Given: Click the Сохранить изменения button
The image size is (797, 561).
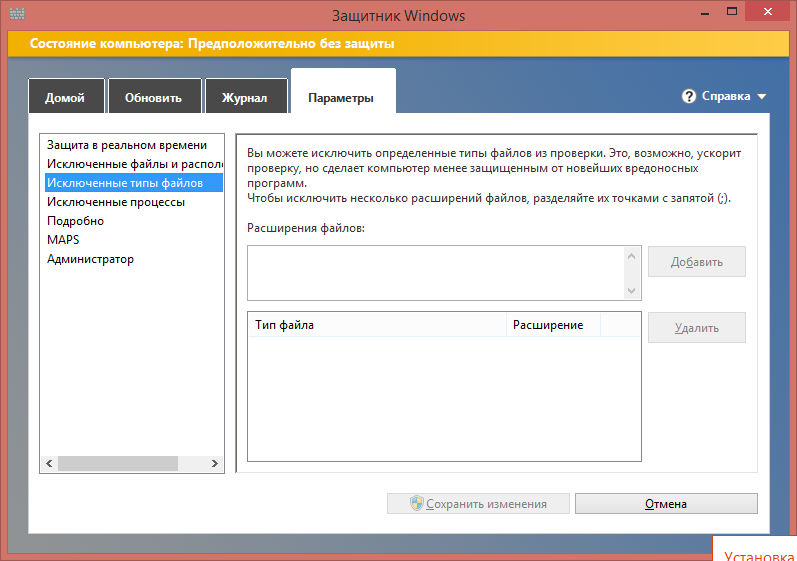Looking at the screenshot, I should 478,504.
